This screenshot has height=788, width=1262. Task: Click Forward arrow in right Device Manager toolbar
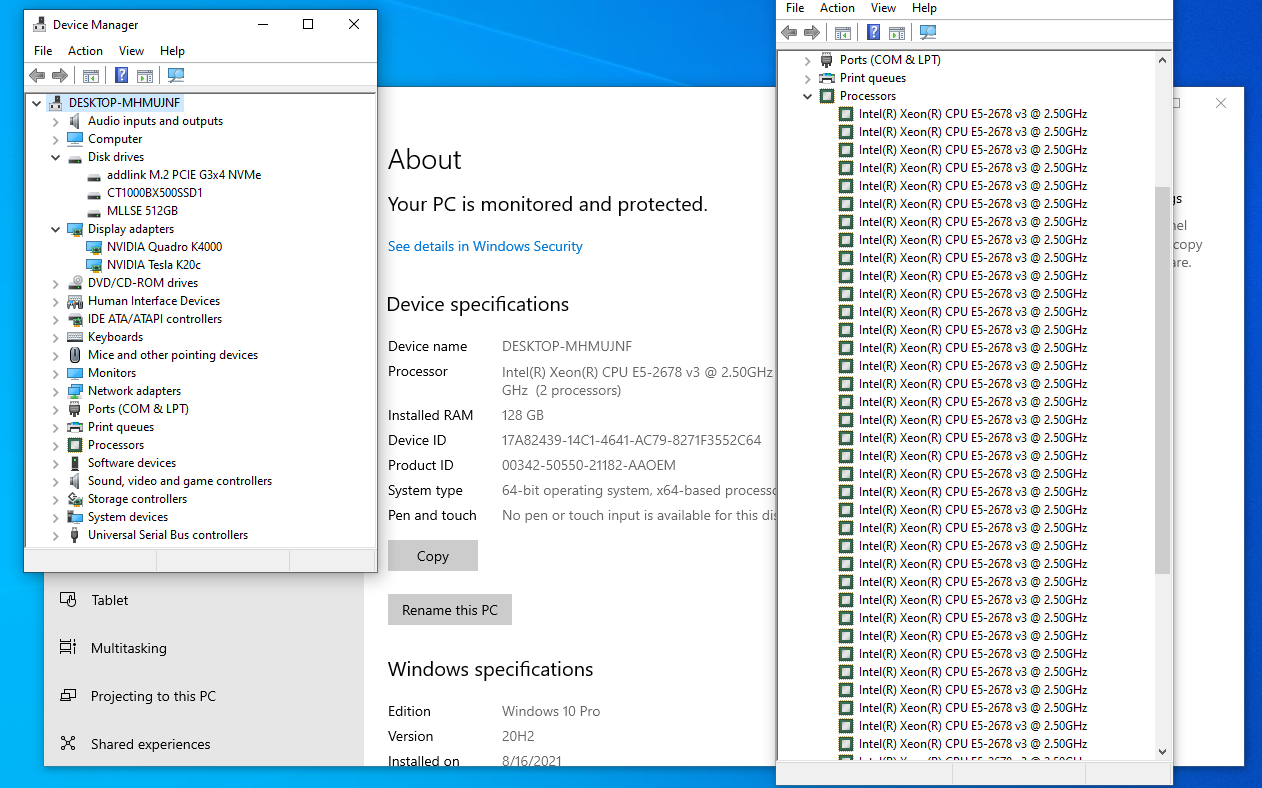(812, 33)
